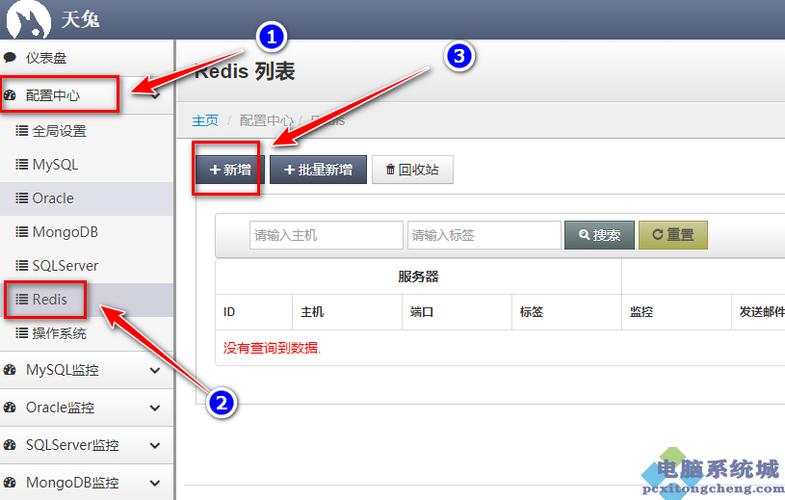Image resolution: width=785 pixels, height=500 pixels.
Task: Click list icon next to MongoDB
Action: click(22, 232)
